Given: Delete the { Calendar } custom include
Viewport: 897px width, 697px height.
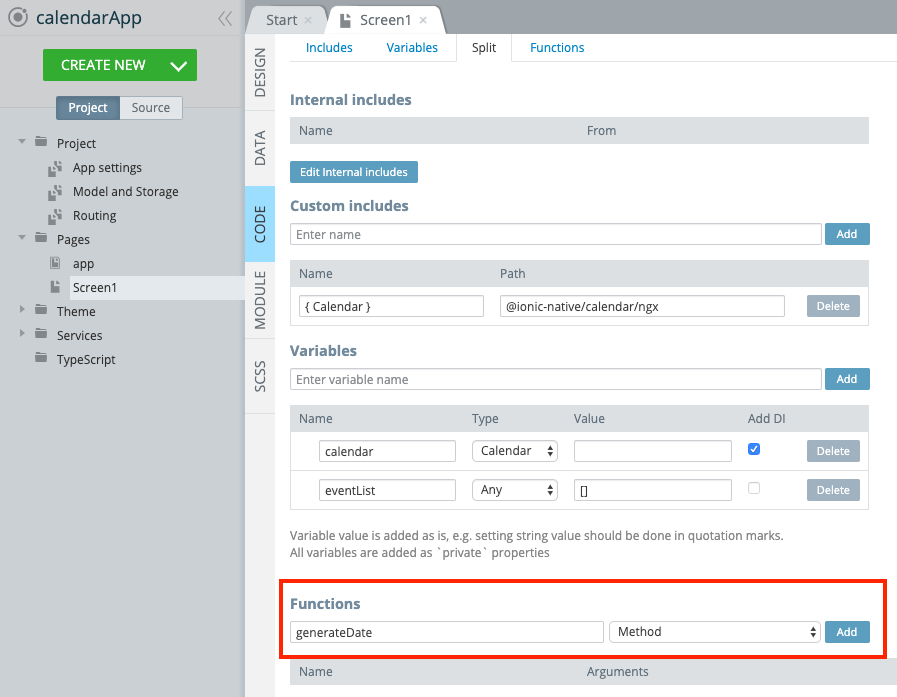Looking at the screenshot, I should 834,306.
